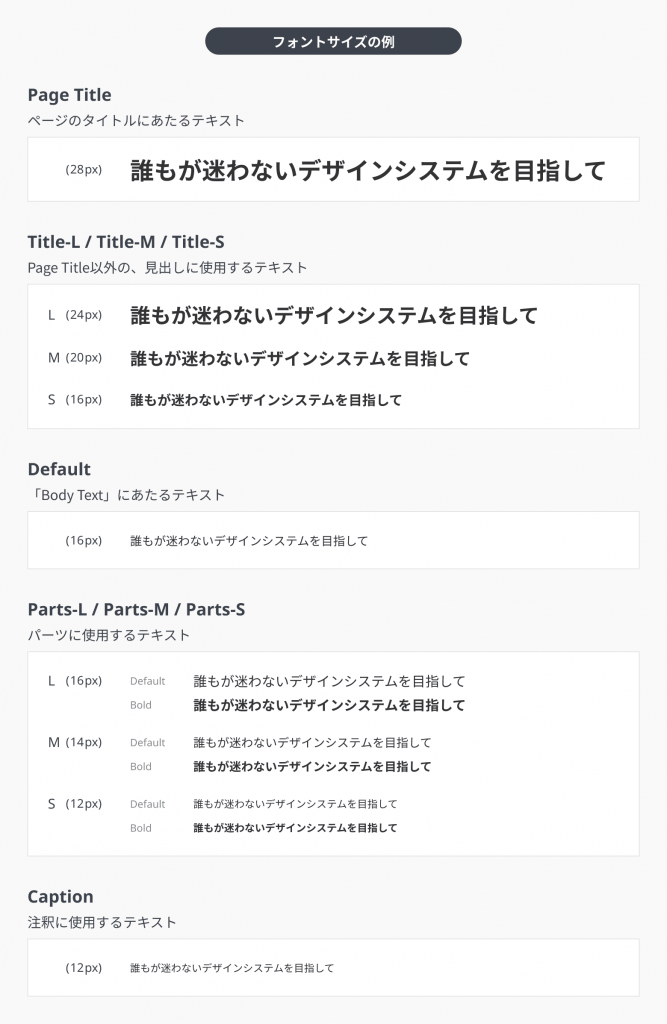Click the フォントサイズの例 pill header
667x1024 pixels.
point(333,41)
